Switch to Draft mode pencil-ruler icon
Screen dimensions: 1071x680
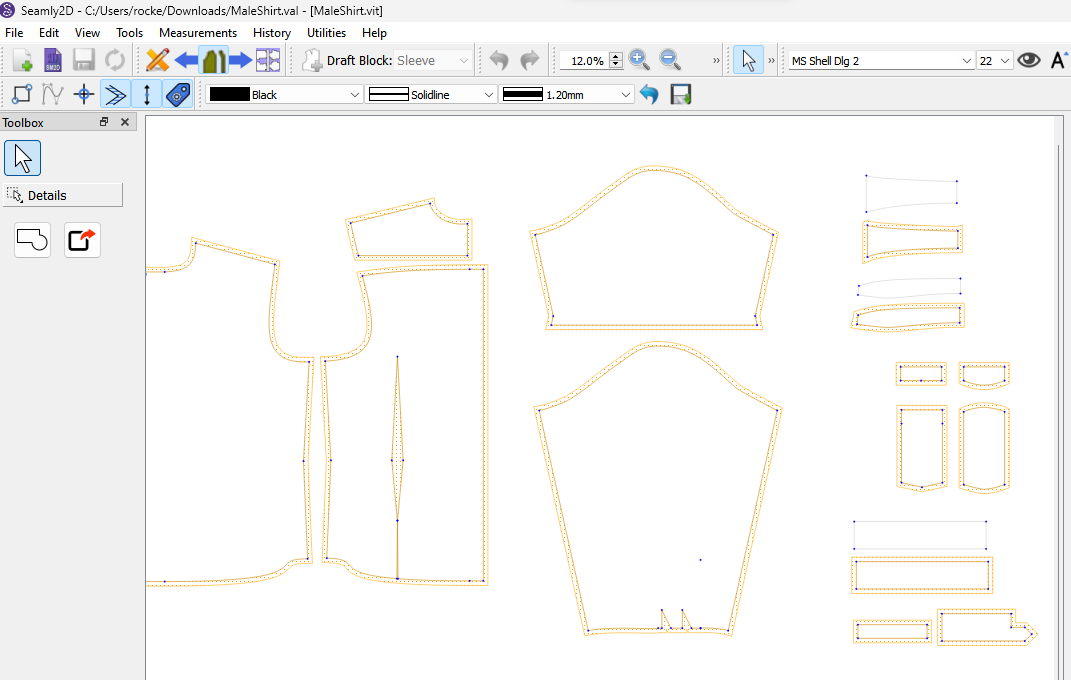coord(157,60)
